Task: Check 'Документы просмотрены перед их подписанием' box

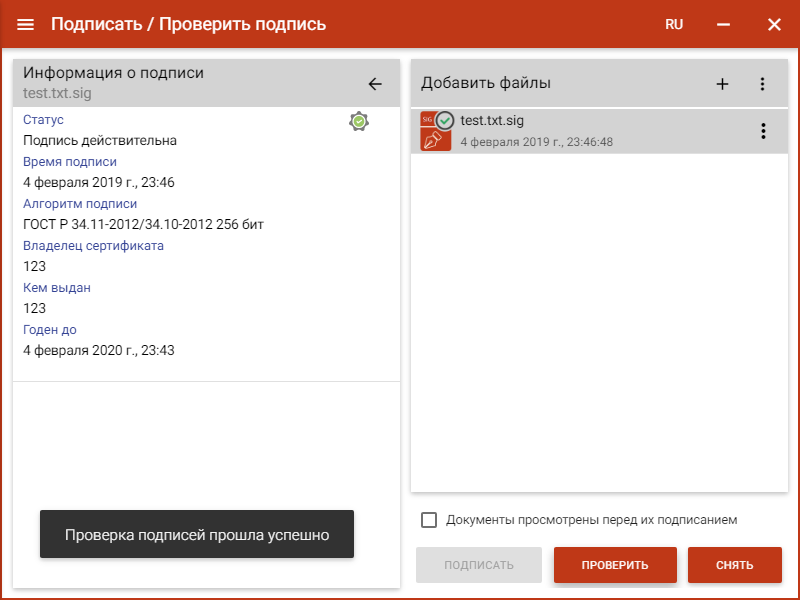Action: (x=429, y=520)
